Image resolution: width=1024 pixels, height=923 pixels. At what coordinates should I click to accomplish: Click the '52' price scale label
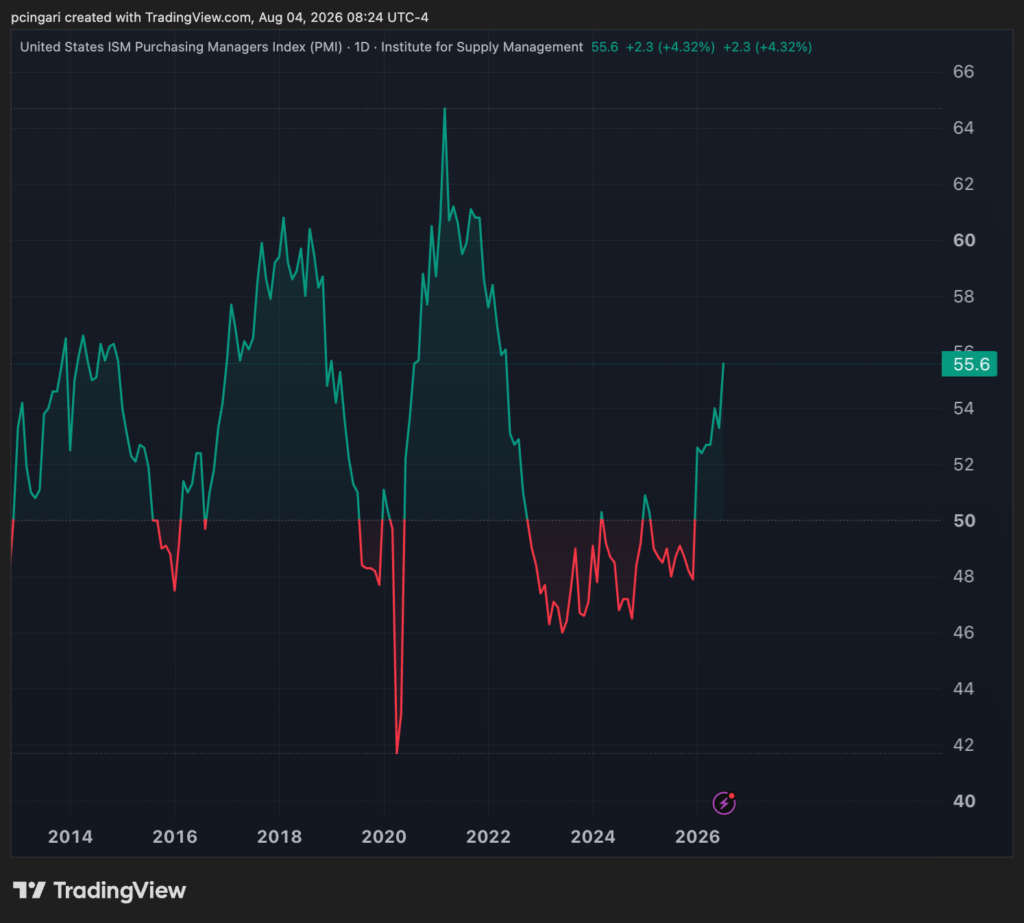point(964,464)
